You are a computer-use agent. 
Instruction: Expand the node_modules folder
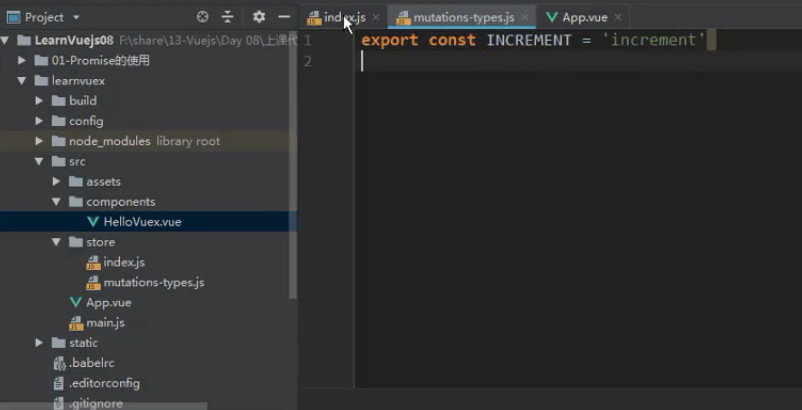coord(39,141)
